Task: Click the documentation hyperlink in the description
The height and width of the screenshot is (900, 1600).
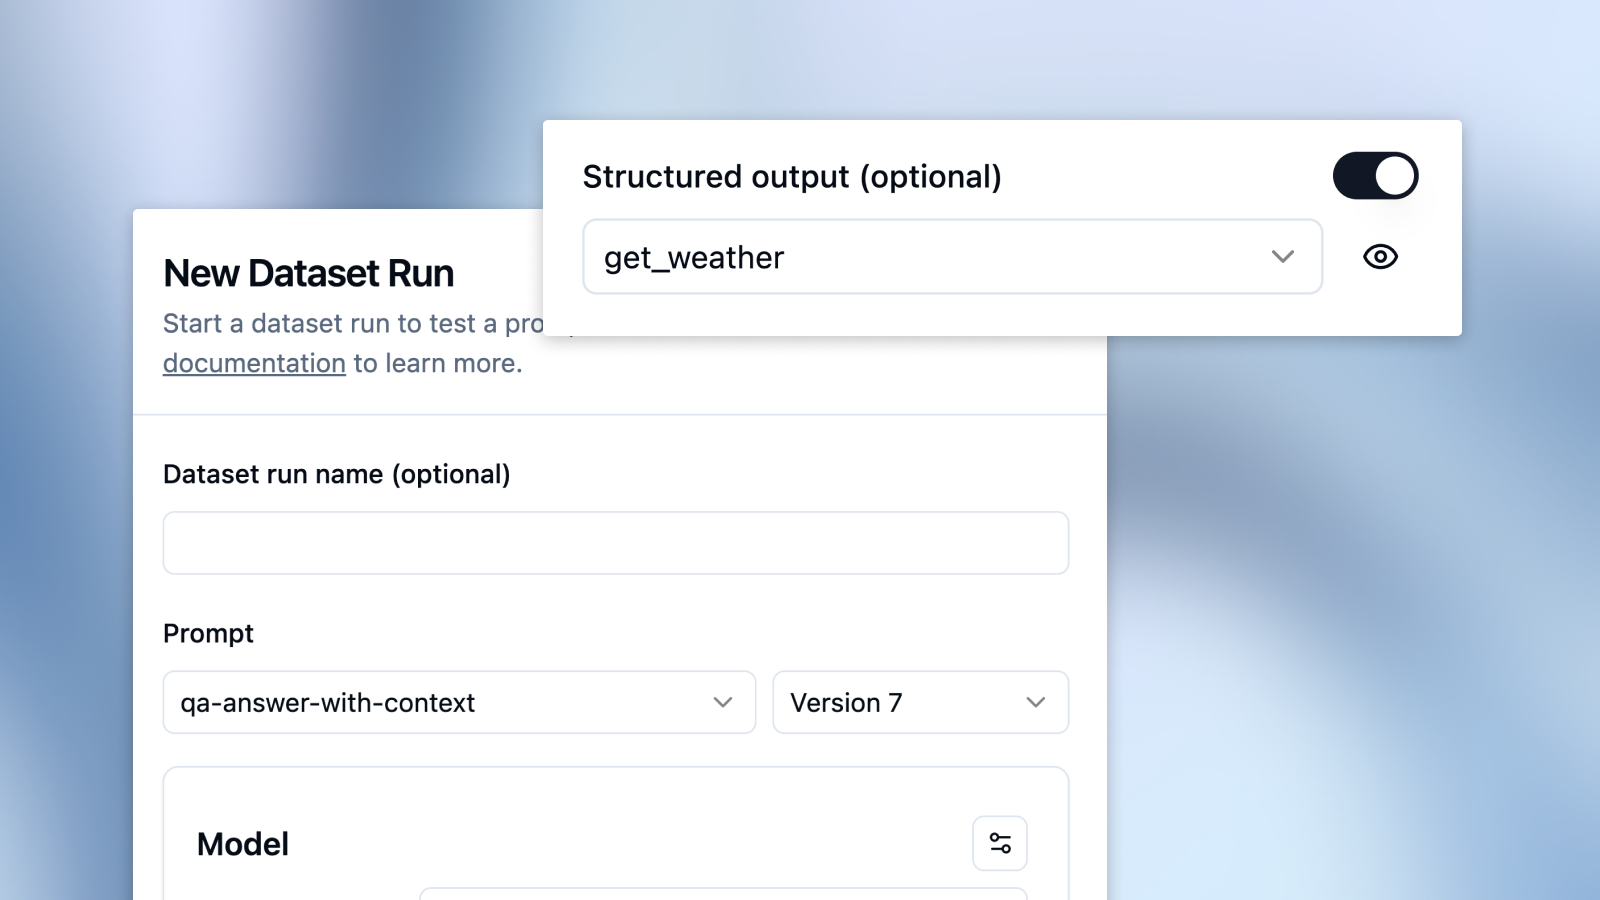Action: point(254,363)
